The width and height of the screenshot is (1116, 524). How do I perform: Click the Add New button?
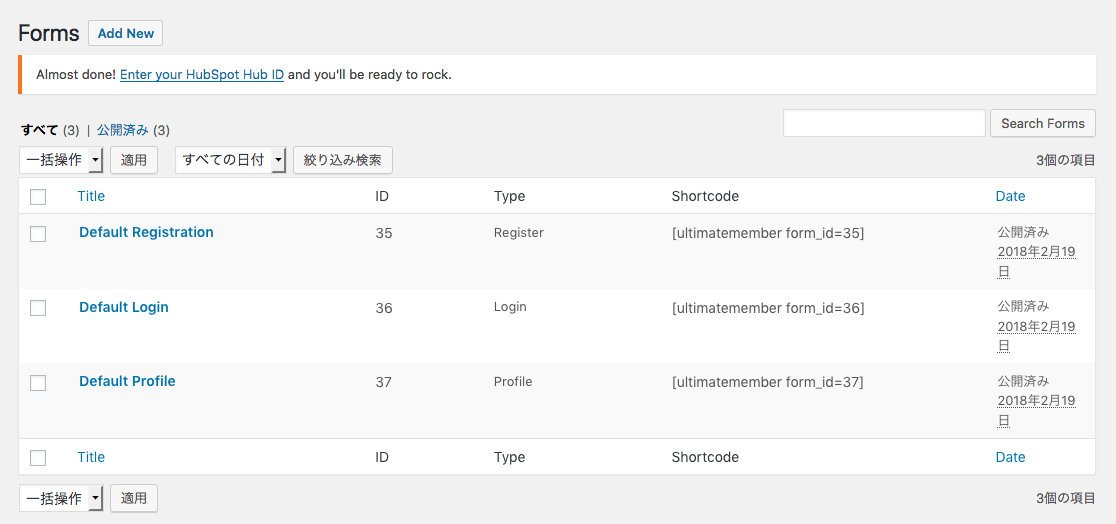click(125, 33)
